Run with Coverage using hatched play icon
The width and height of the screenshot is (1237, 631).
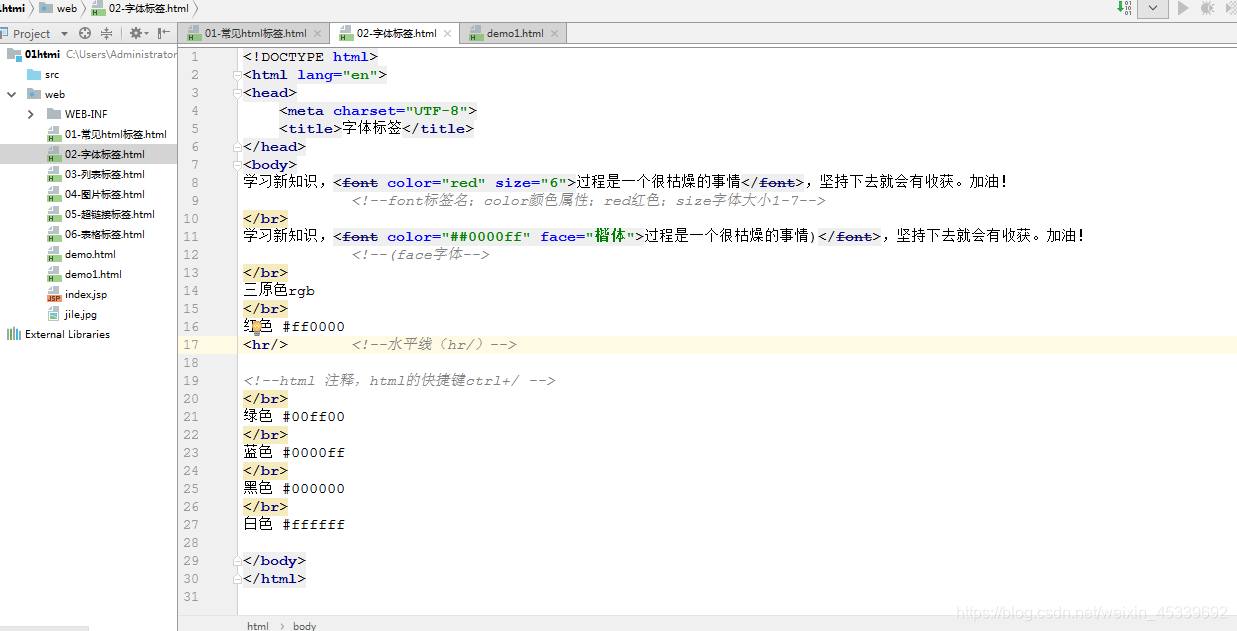tap(1232, 10)
